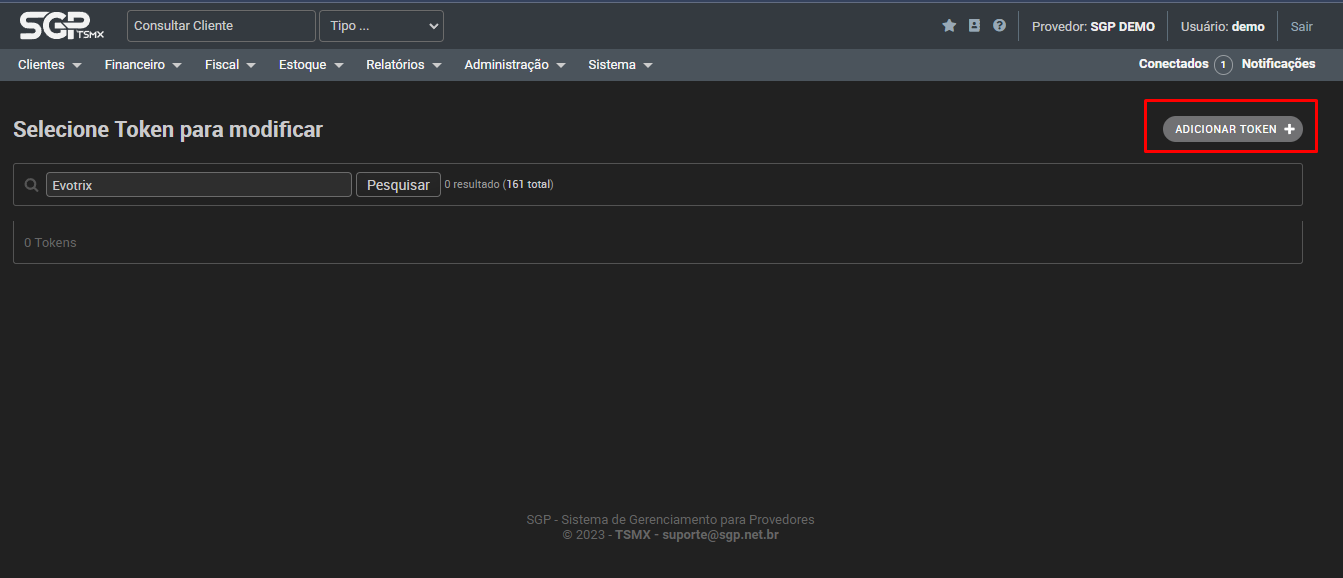1343x578 pixels.
Task: Open the Financeiro menu
Action: [143, 65]
